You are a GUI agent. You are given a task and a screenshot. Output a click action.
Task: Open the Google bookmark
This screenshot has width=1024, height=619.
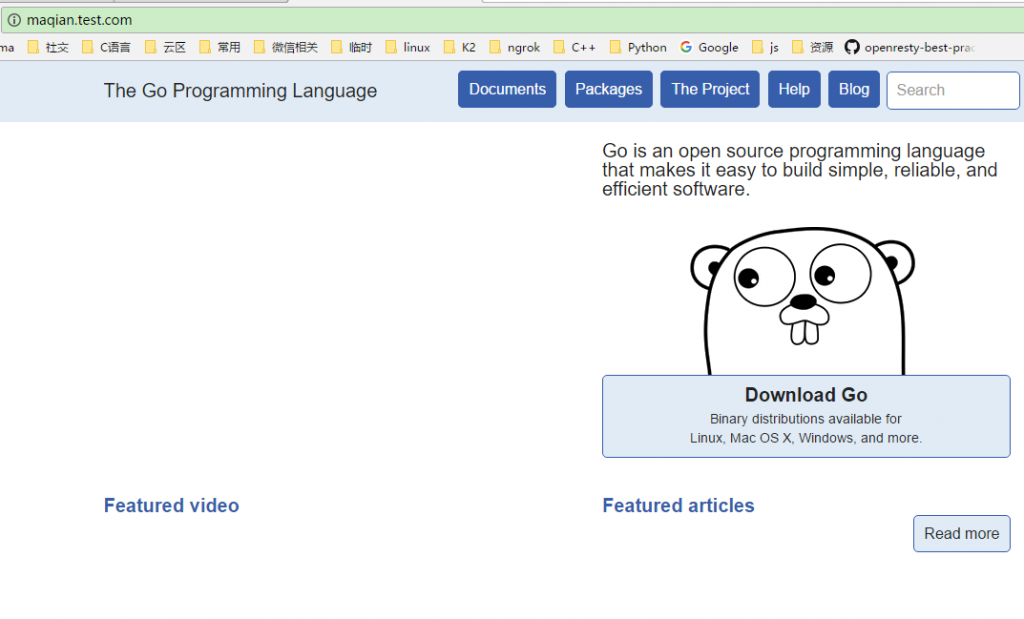[x=709, y=47]
